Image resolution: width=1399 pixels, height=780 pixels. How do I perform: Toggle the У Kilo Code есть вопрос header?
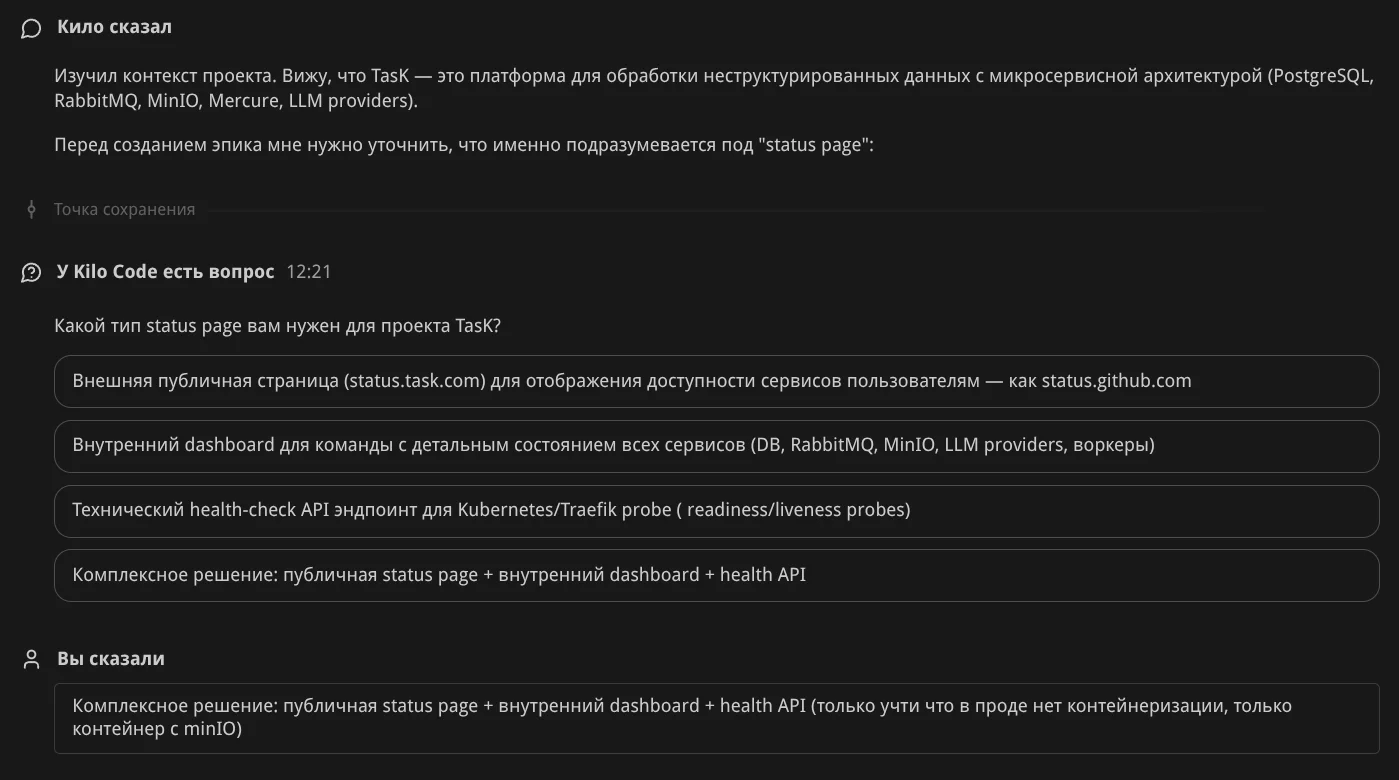(165, 272)
